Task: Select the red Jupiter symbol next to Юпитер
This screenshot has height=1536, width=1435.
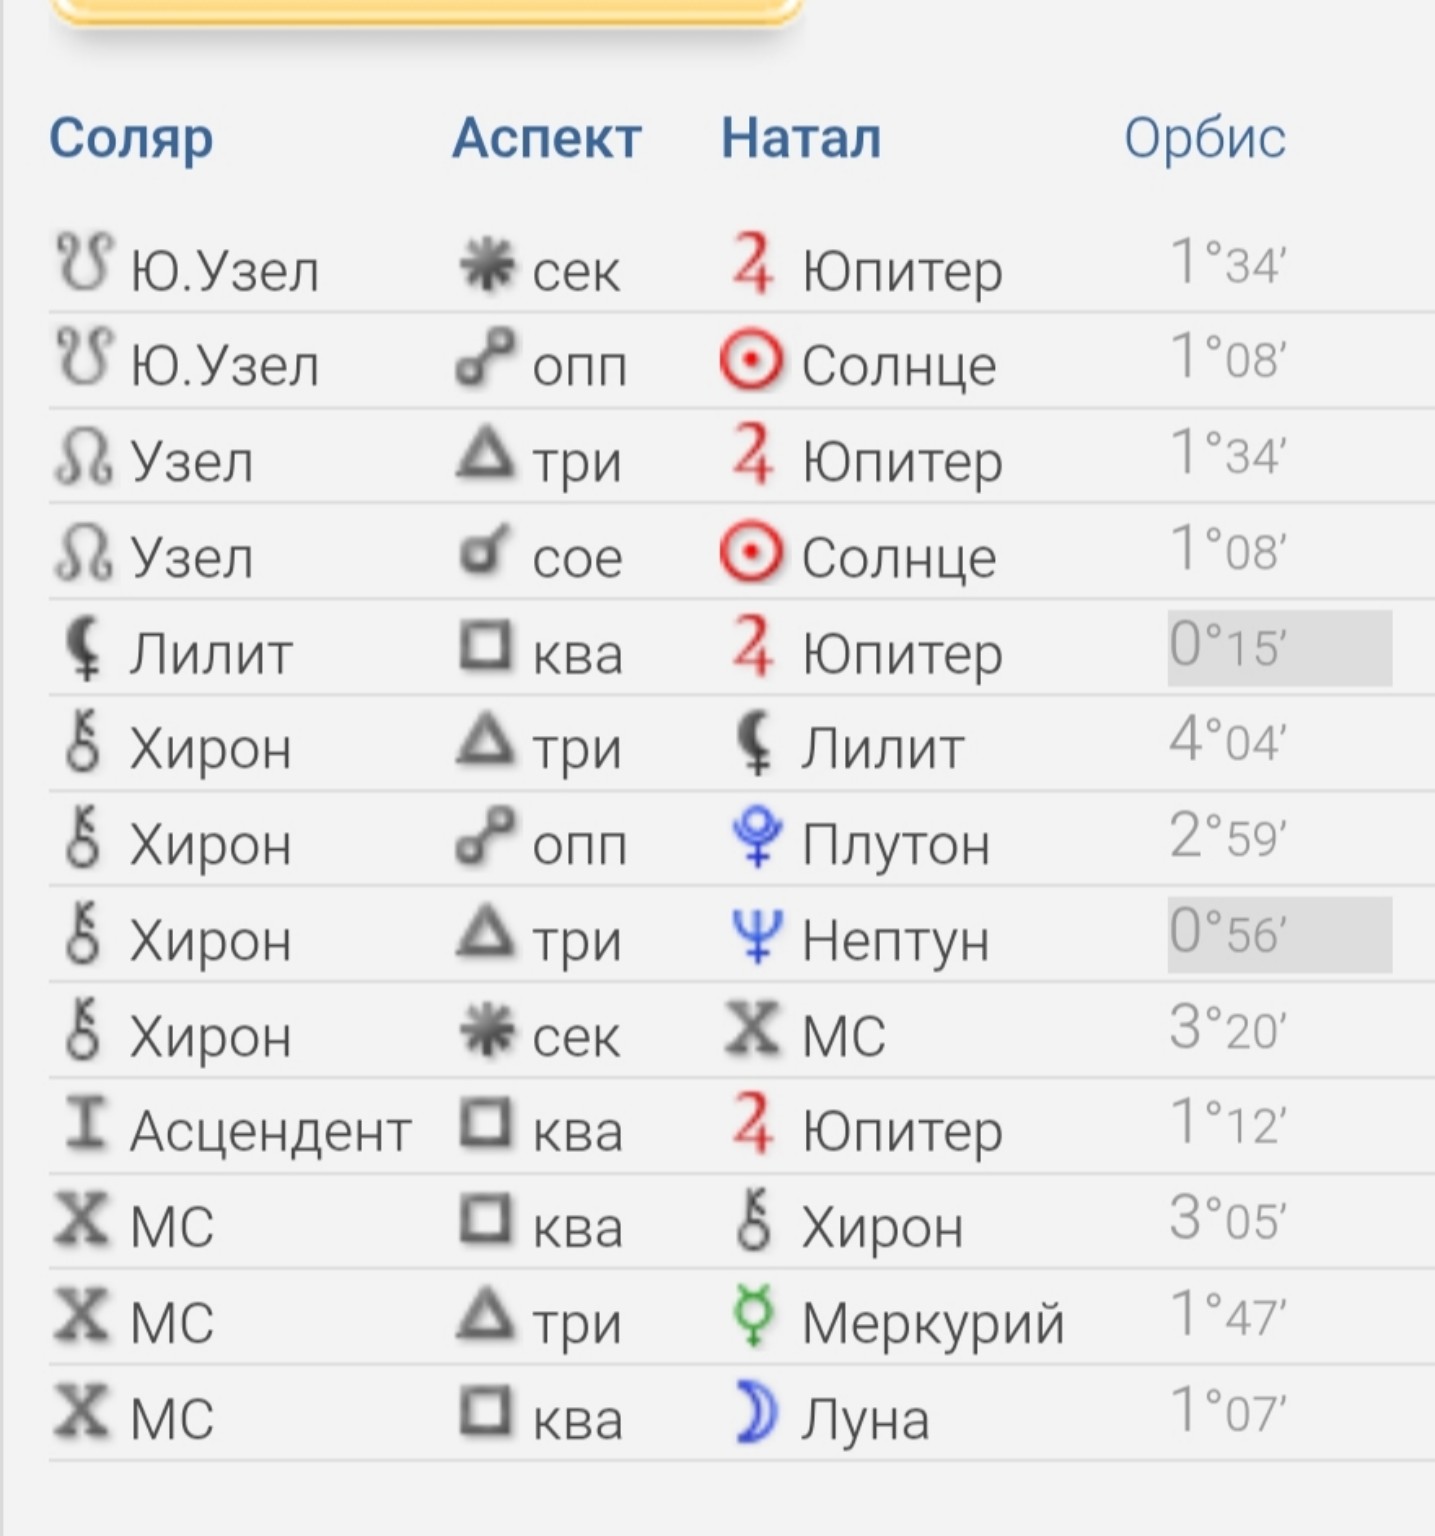Action: (x=755, y=266)
